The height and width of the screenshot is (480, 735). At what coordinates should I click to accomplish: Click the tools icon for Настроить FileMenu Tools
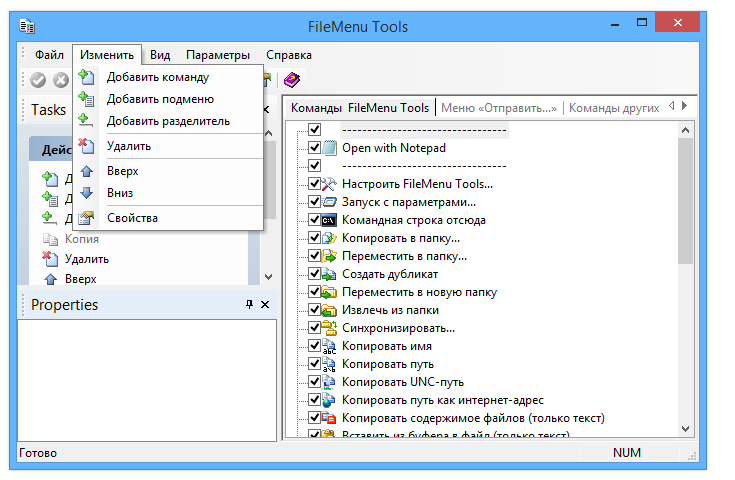coord(331,184)
